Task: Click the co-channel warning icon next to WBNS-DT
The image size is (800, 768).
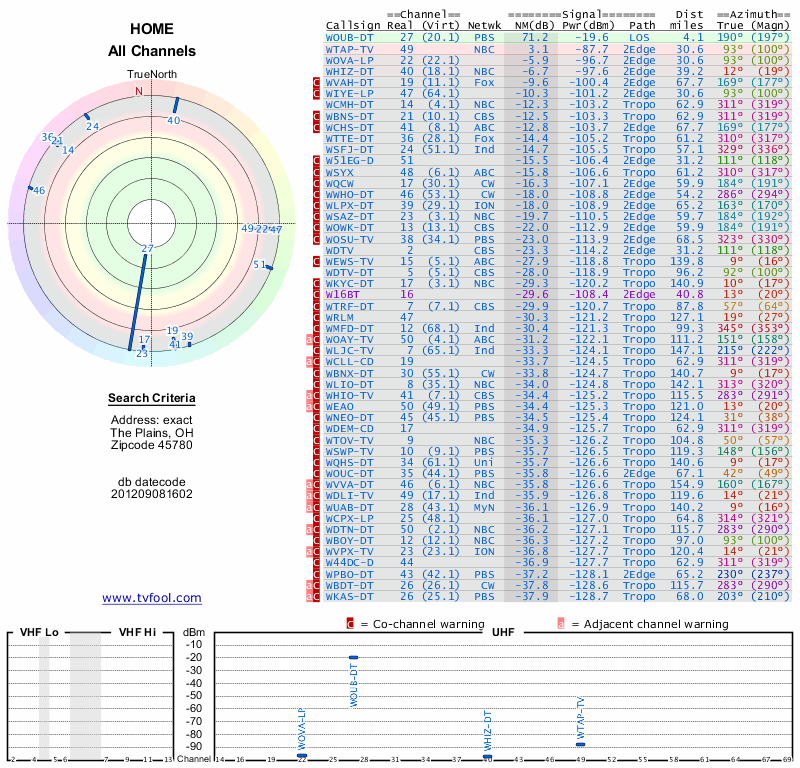Action: [318, 116]
